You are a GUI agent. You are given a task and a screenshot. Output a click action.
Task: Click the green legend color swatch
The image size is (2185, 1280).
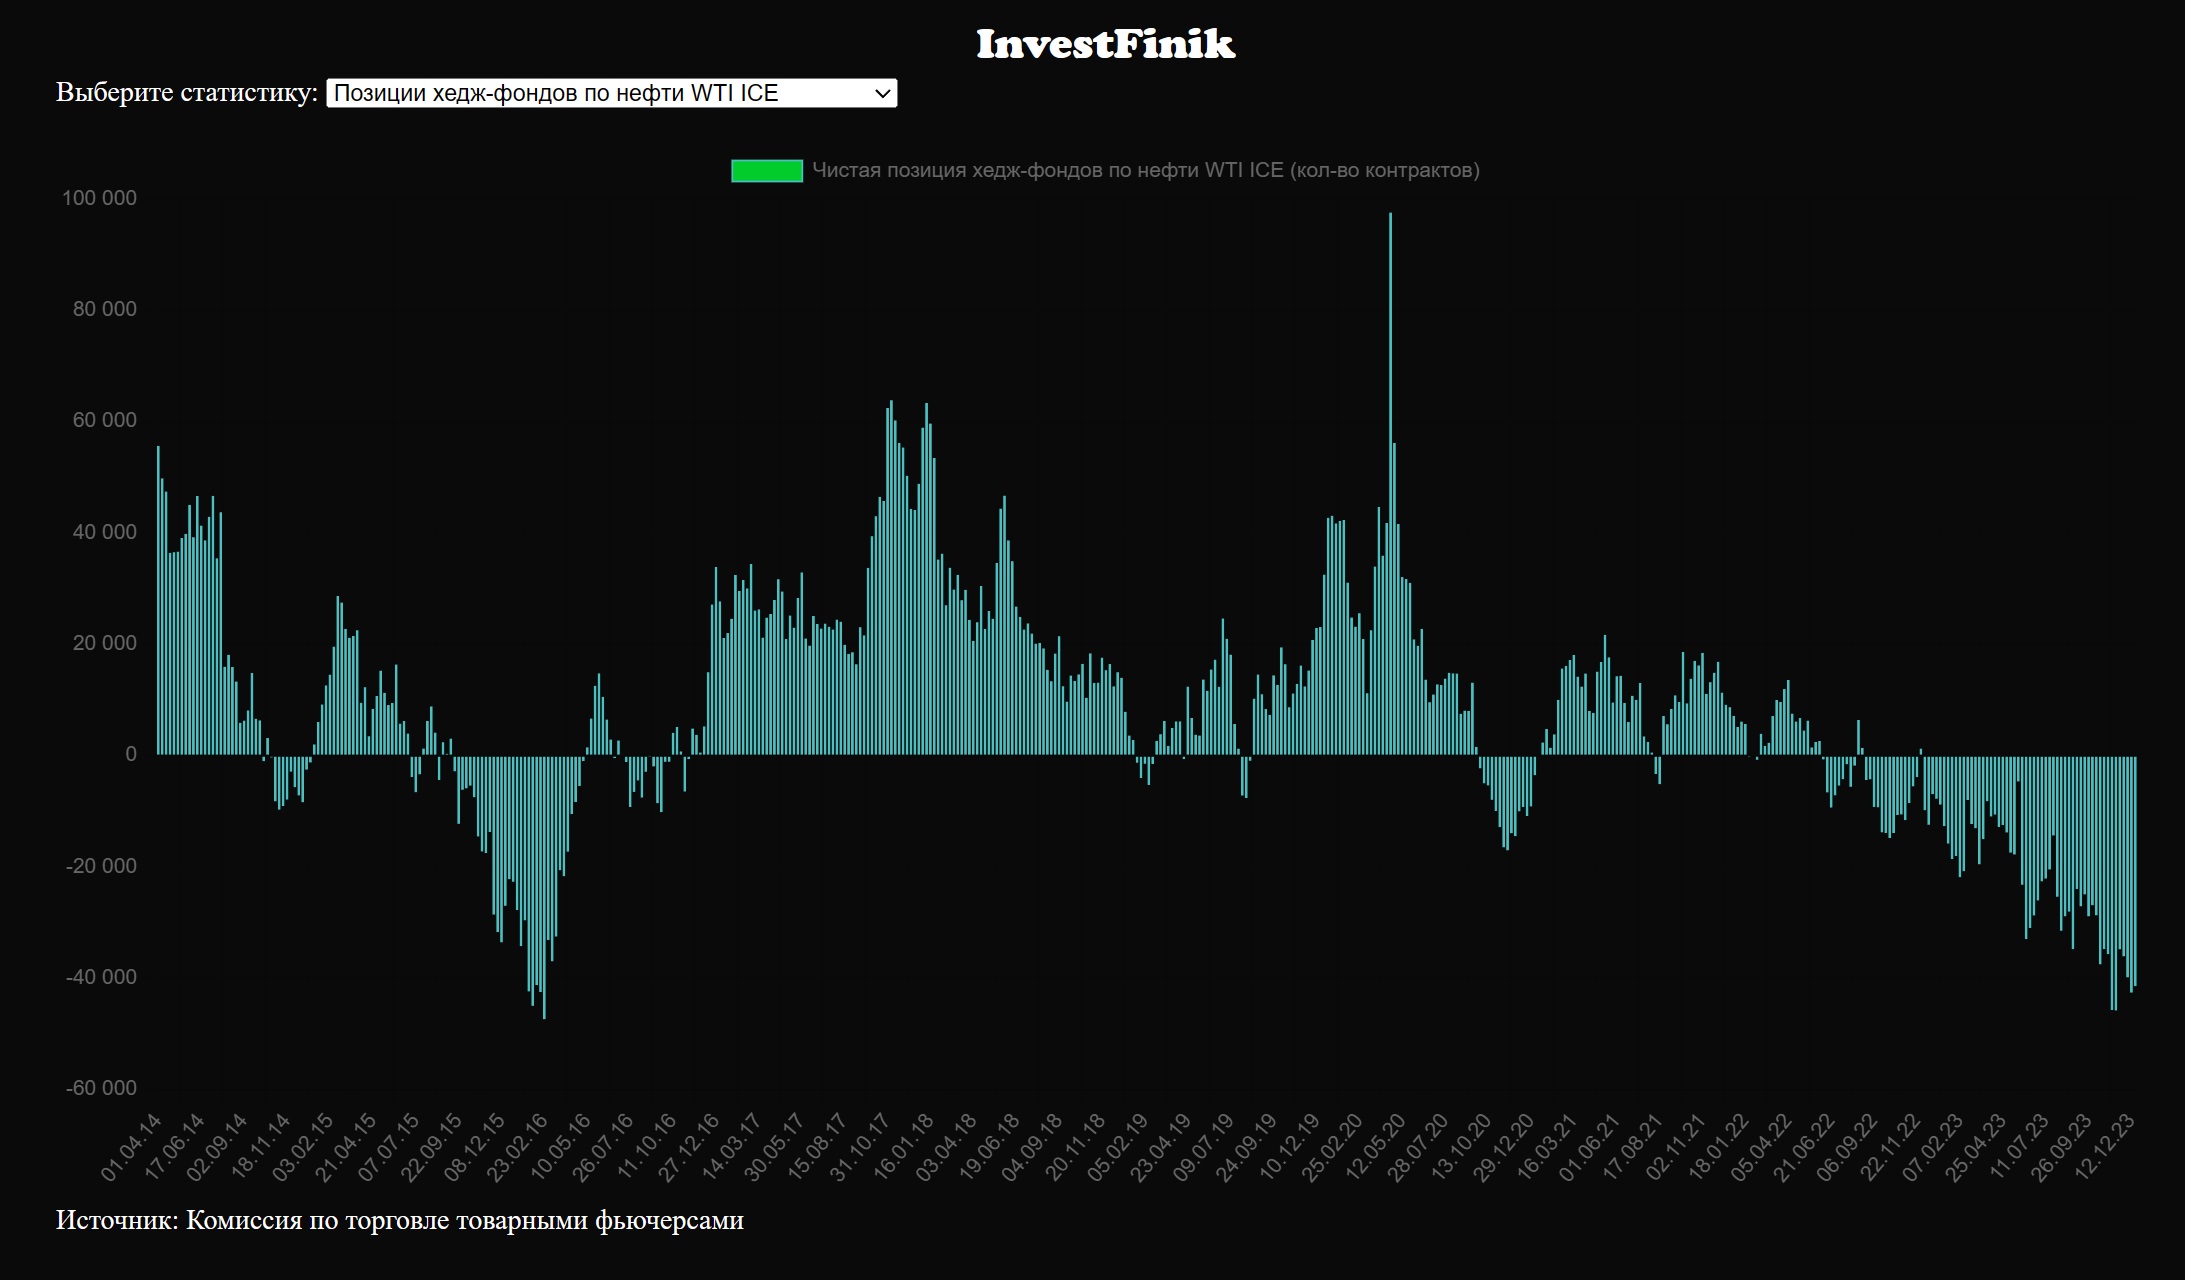pyautogui.click(x=766, y=171)
